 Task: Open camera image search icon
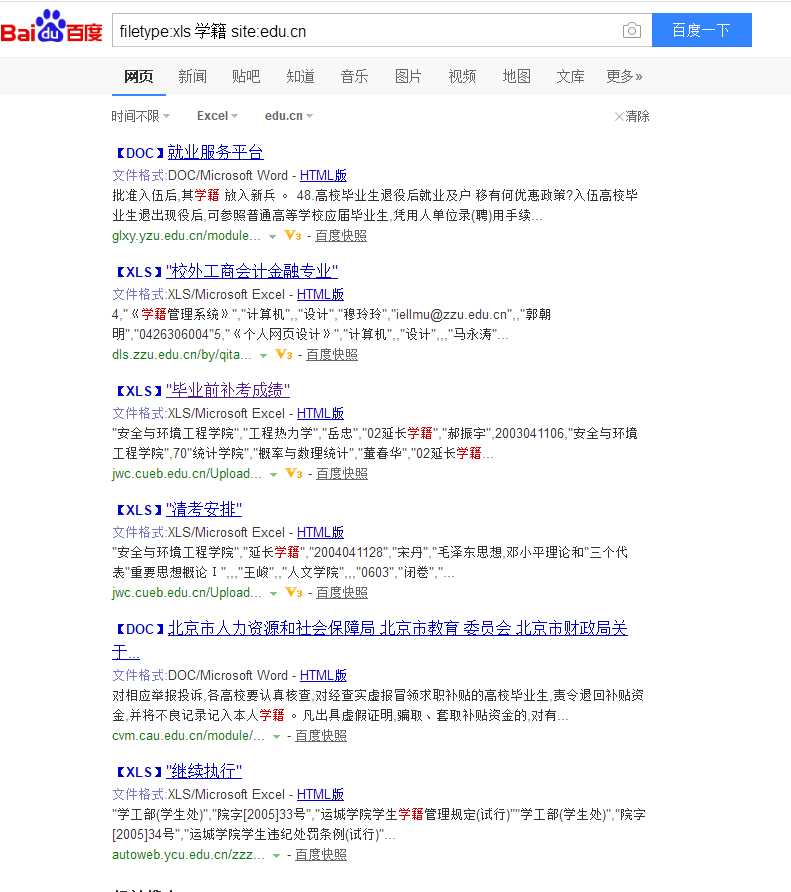click(632, 30)
